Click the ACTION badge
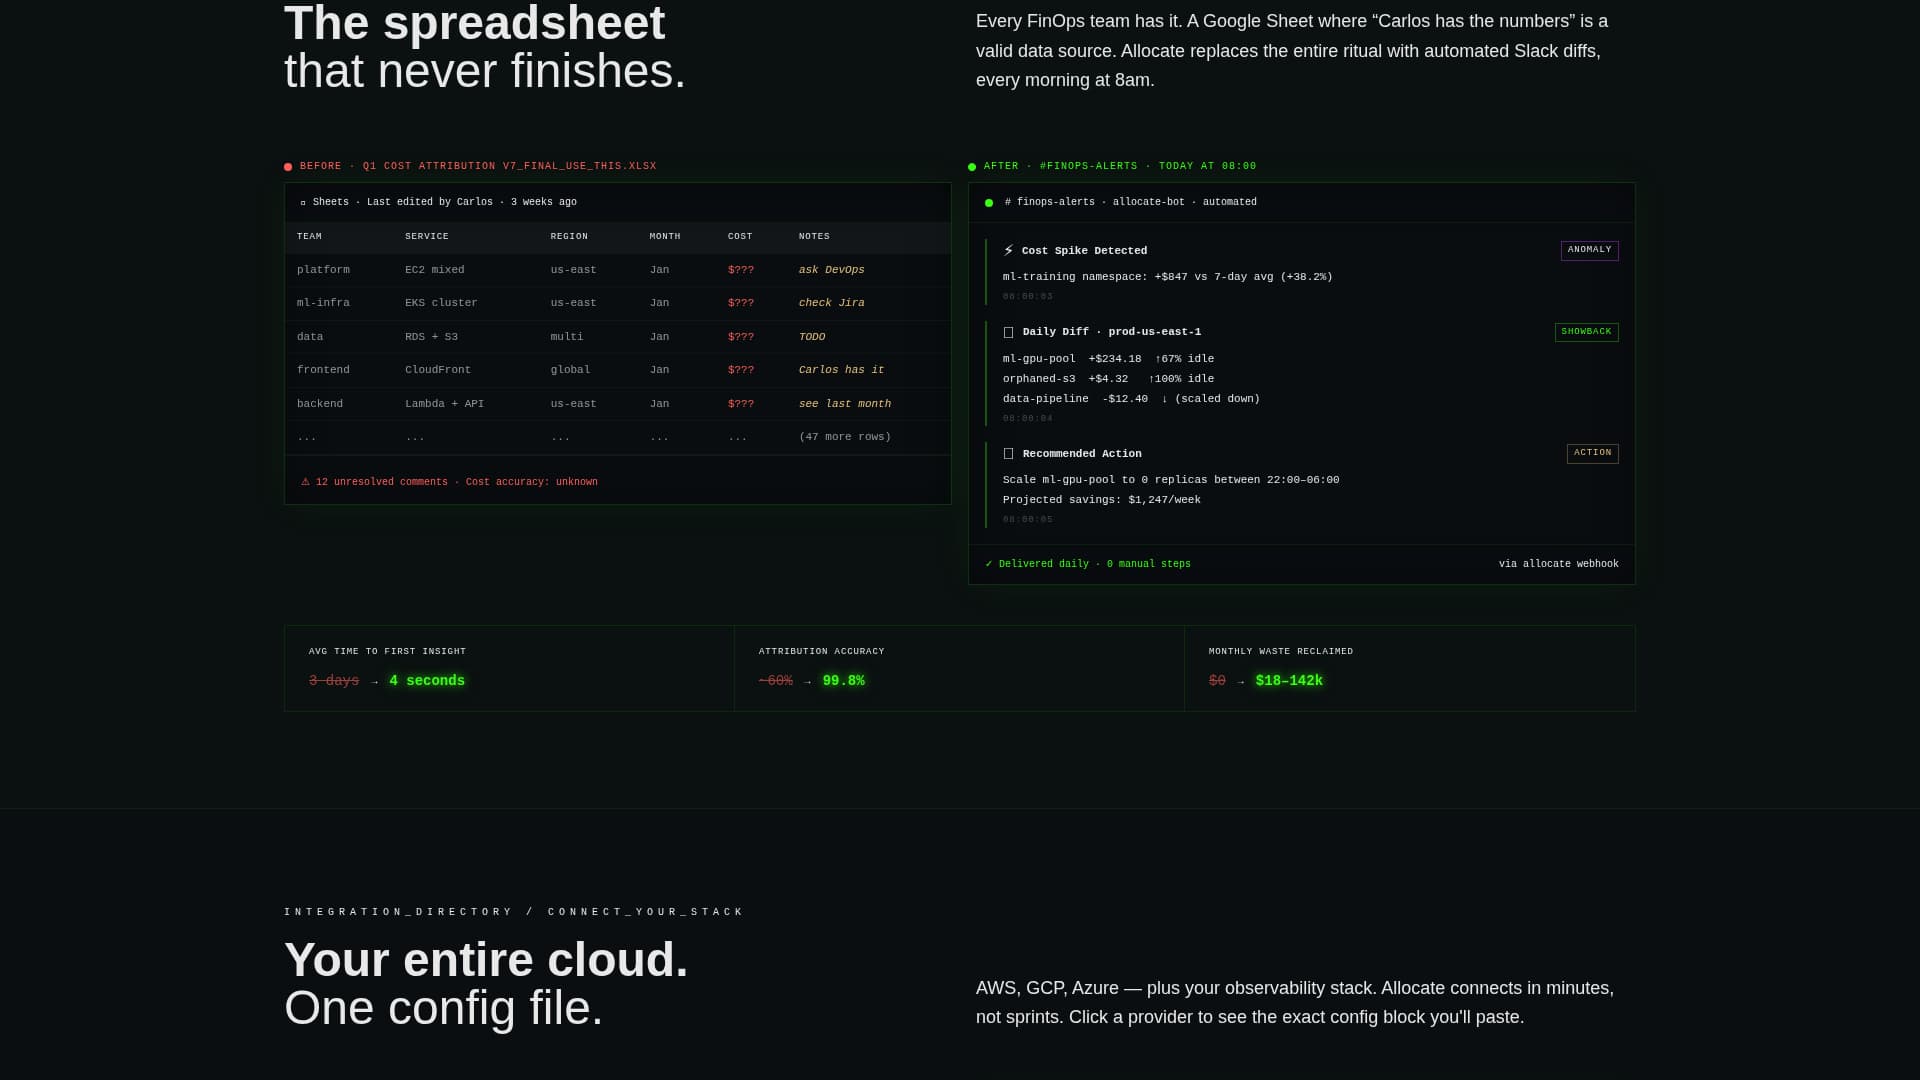Viewport: 1920px width, 1080px height. [1592, 453]
